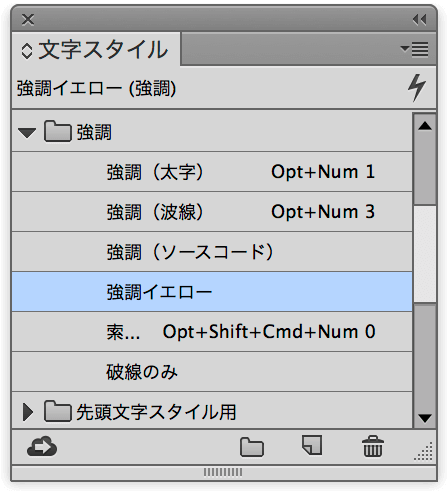
Task: Select the 強調（ソースコード） style
Action: (x=212, y=252)
